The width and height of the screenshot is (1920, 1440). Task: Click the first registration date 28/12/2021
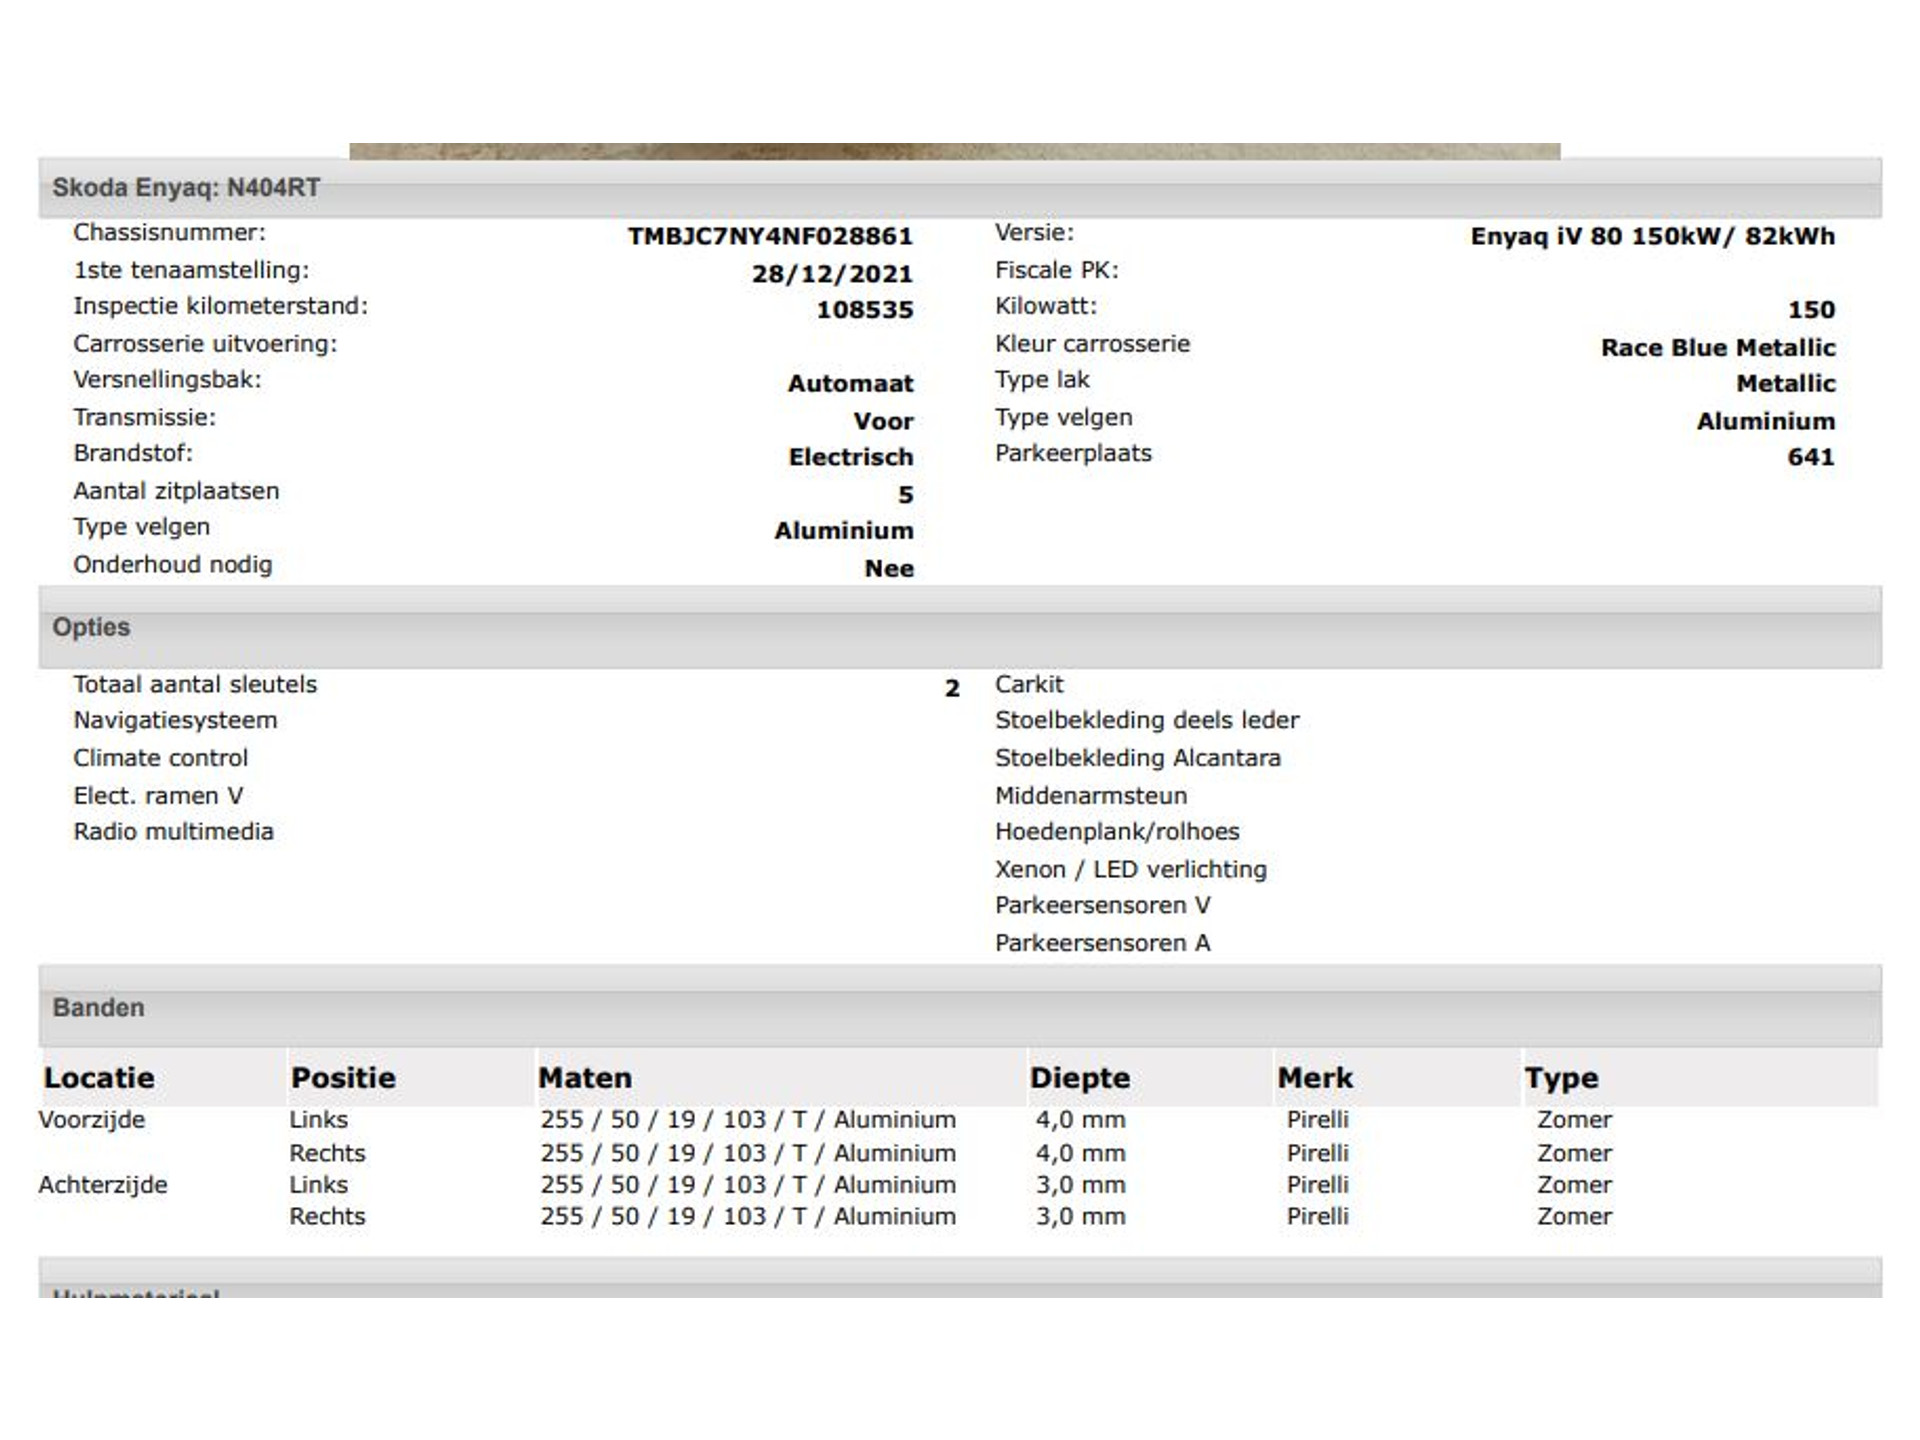(x=832, y=274)
